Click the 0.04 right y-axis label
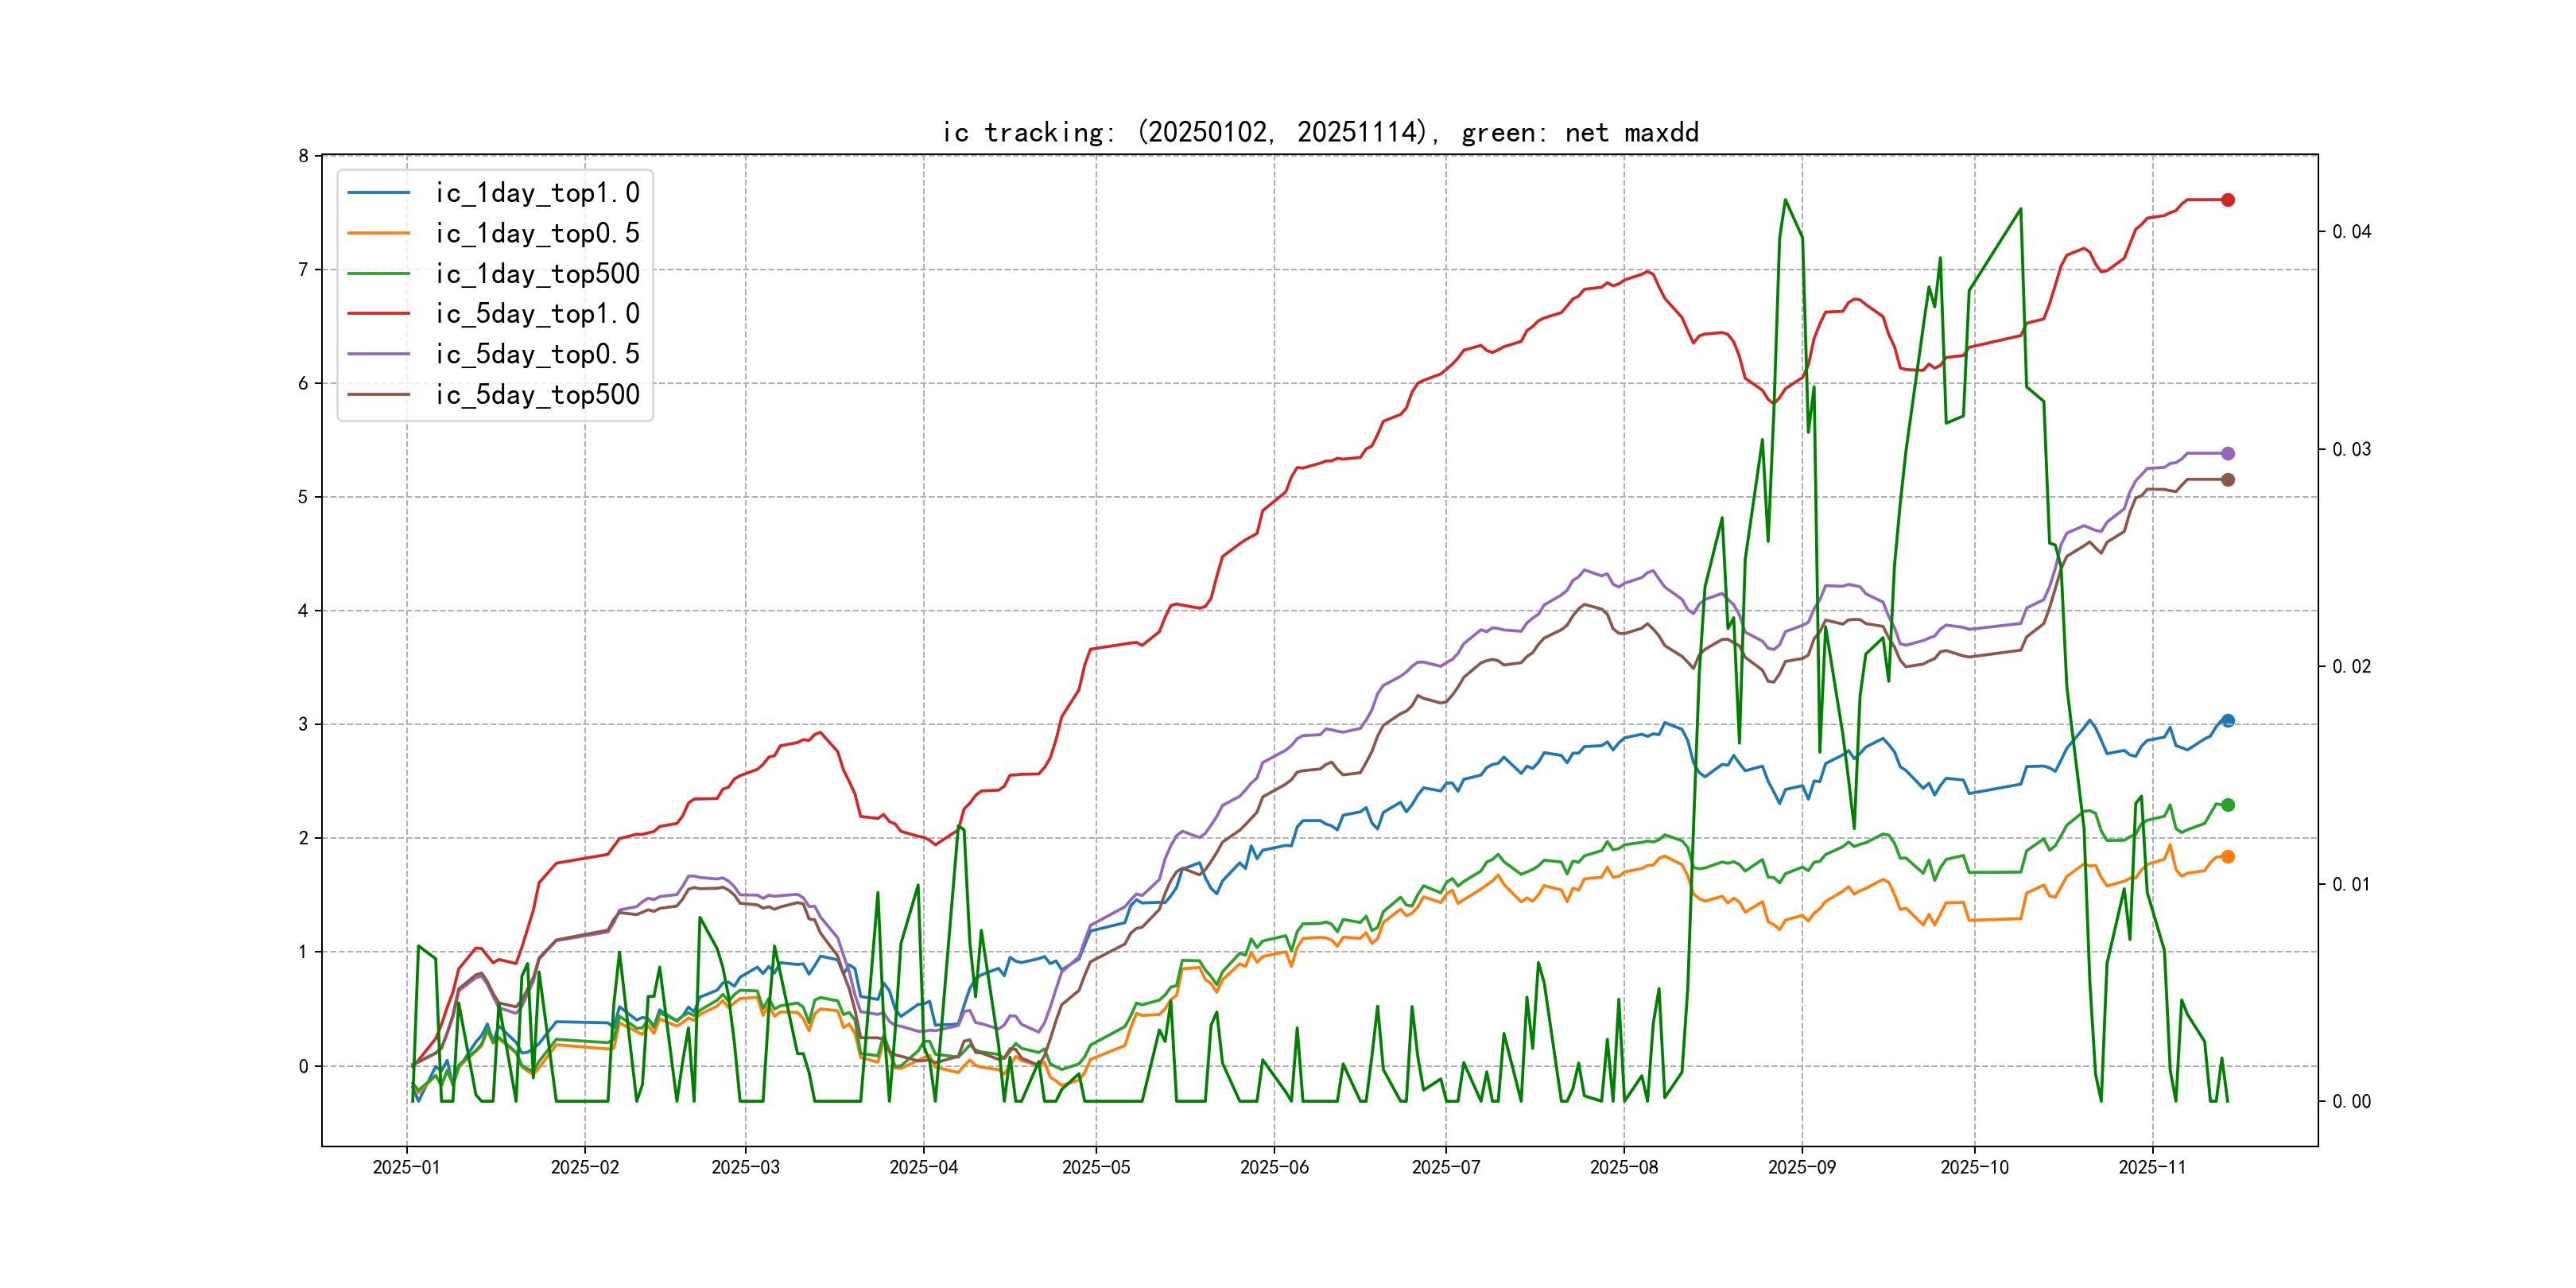 pos(2351,232)
